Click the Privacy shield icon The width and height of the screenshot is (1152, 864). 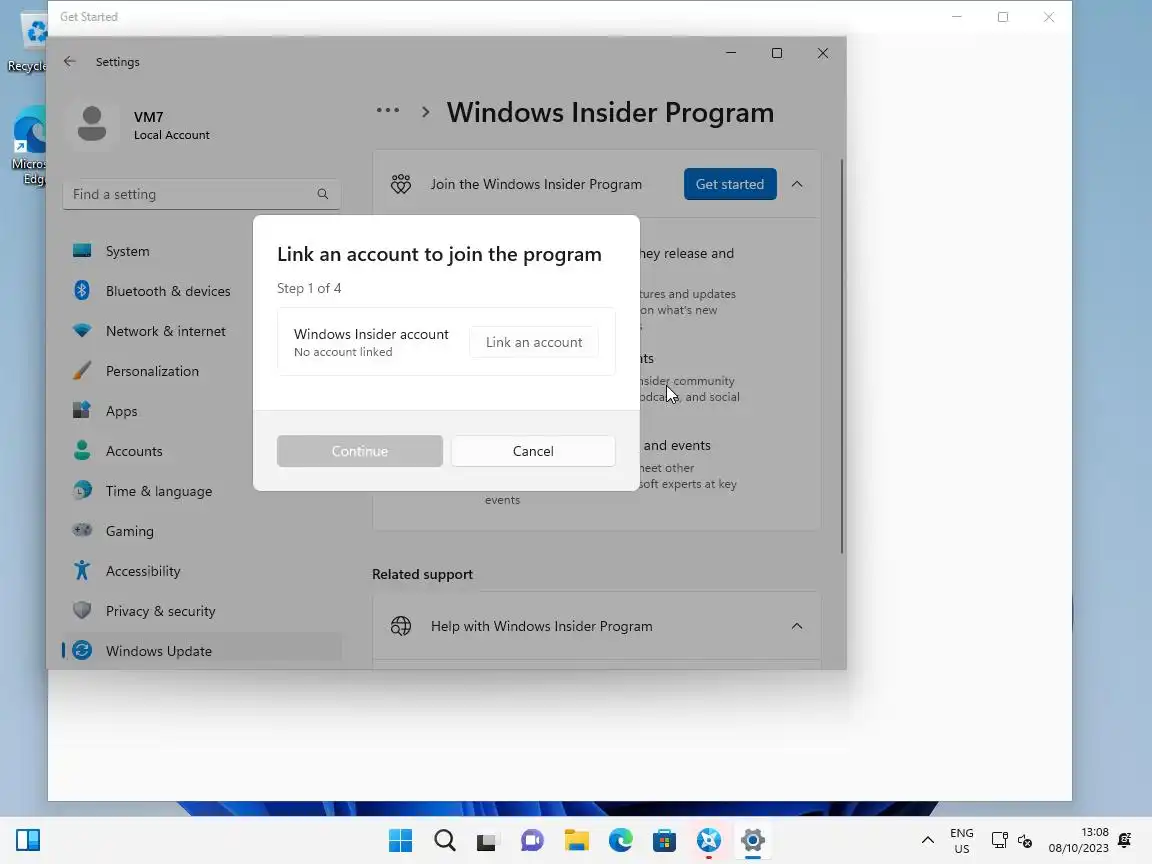(82, 610)
